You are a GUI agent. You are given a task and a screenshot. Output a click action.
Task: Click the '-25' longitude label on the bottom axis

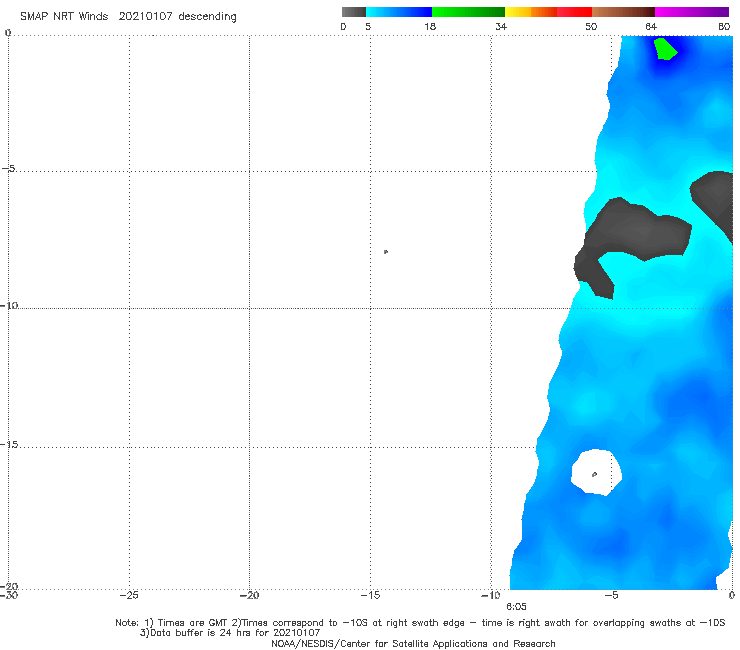point(129,595)
